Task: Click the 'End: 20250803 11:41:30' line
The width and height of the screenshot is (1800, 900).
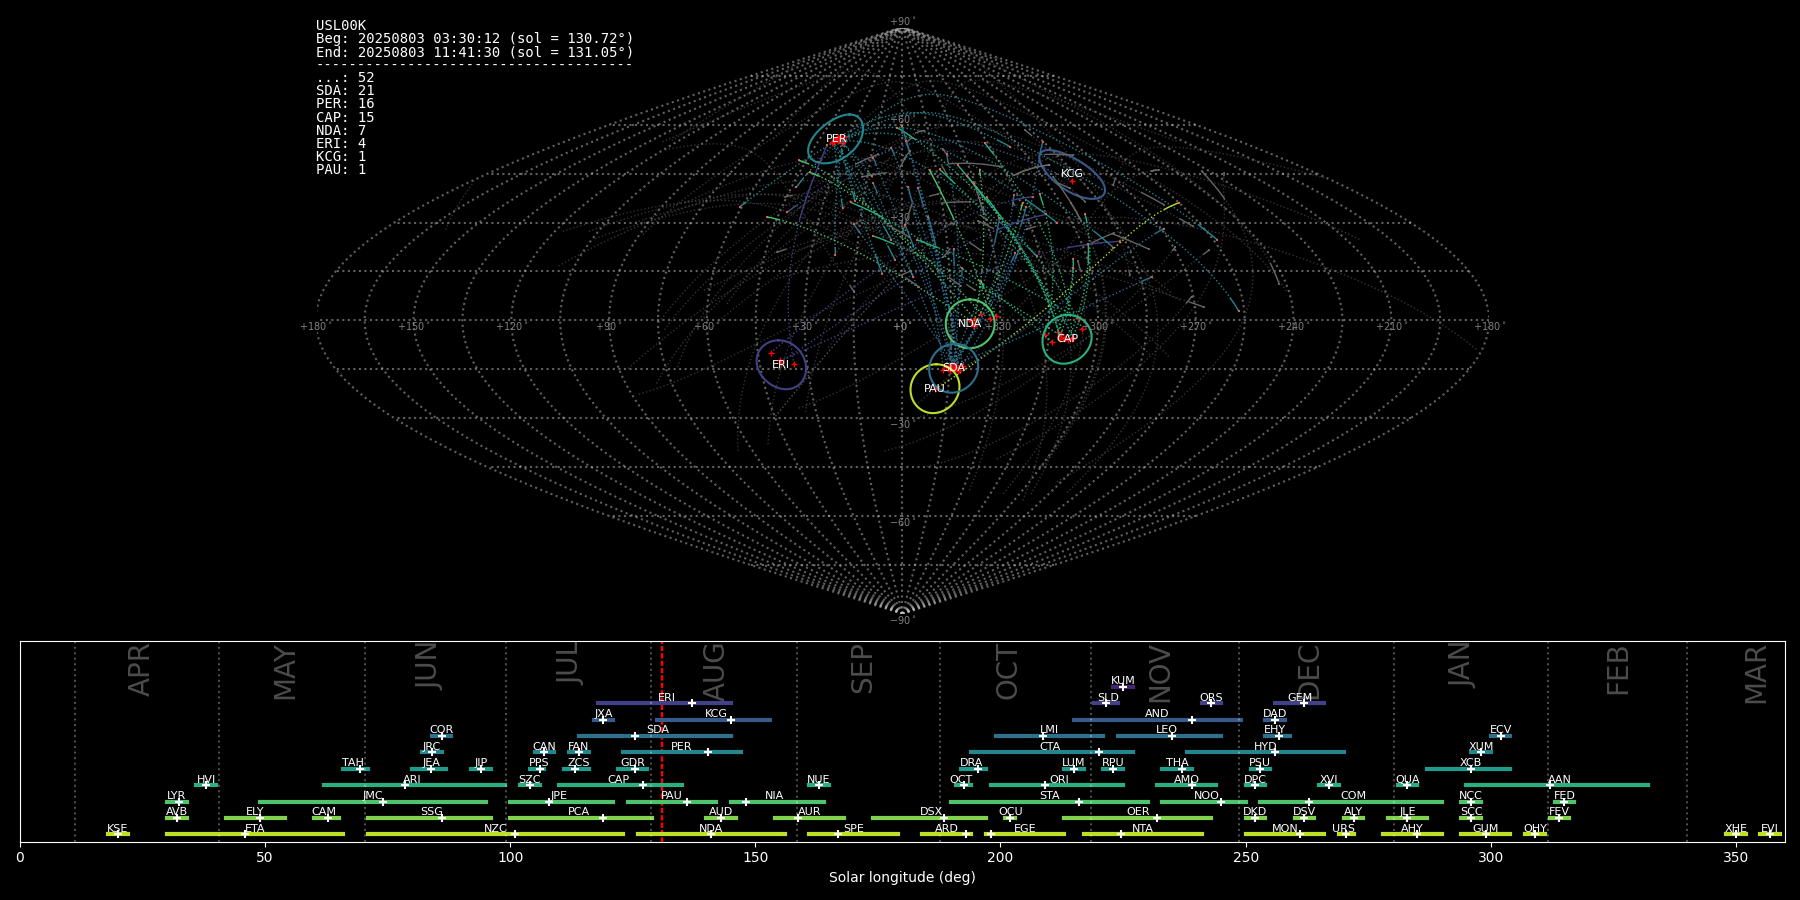Action: coord(475,52)
